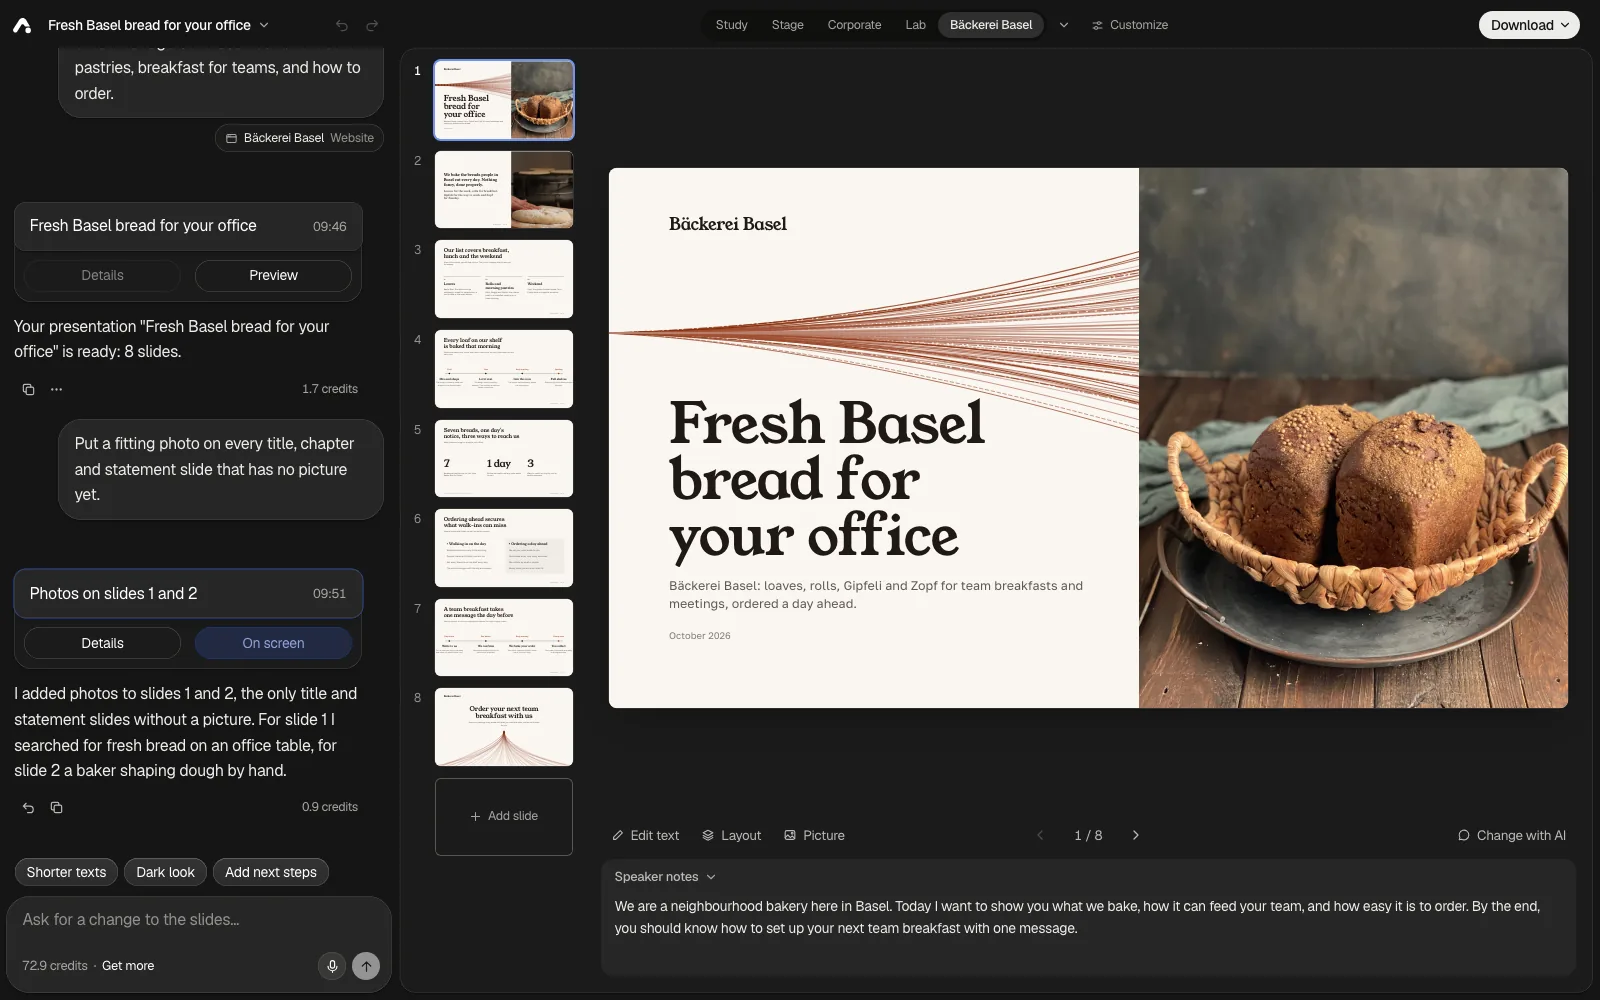The image size is (1600, 1000).
Task: Click the app logo icon
Action: 22,25
